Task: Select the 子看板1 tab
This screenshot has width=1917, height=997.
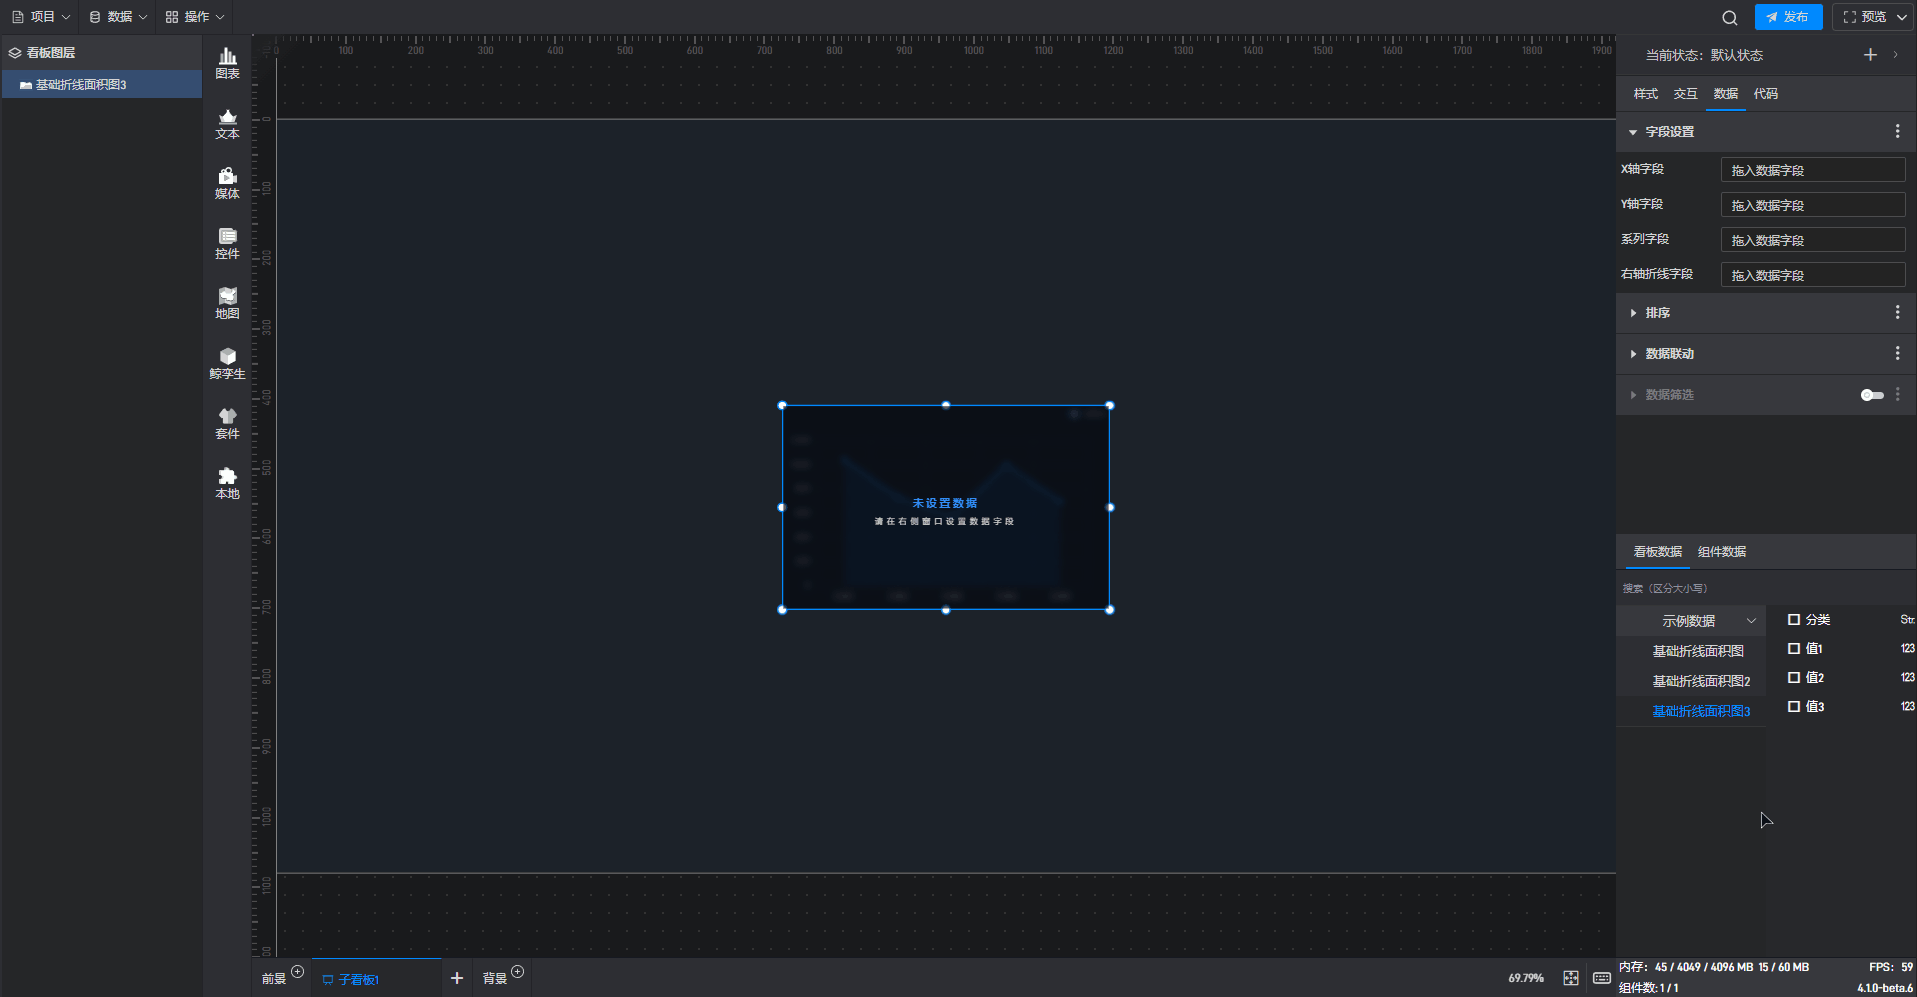Action: click(376, 979)
